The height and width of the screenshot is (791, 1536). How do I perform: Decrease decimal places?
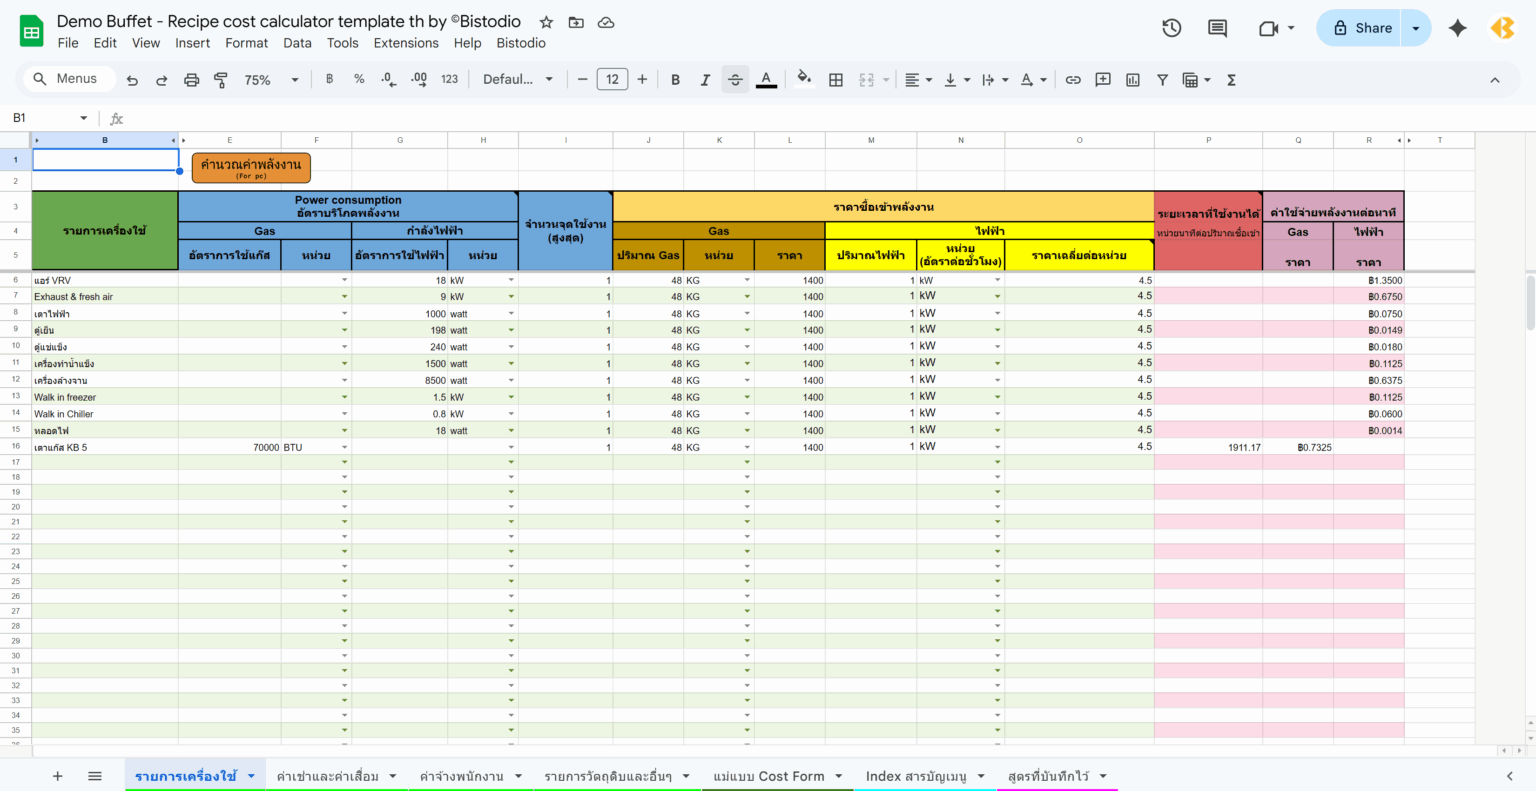388,79
